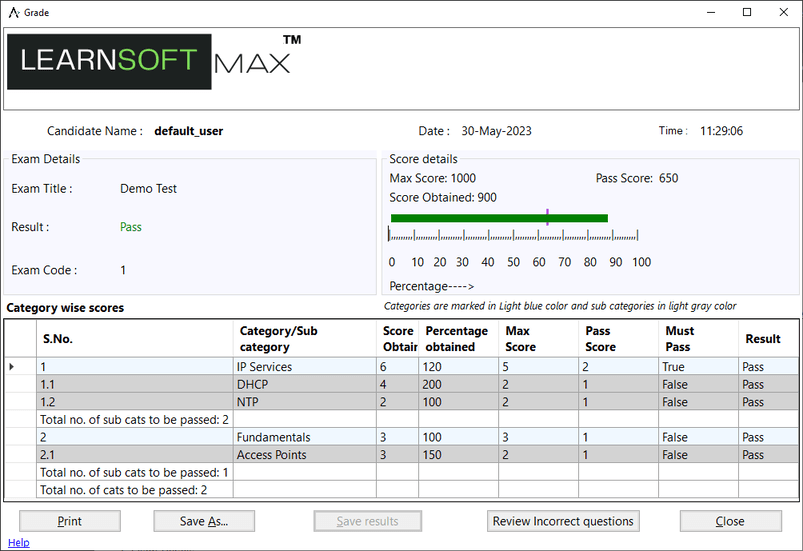Click the Save results button
The image size is (803, 551).
tap(367, 521)
